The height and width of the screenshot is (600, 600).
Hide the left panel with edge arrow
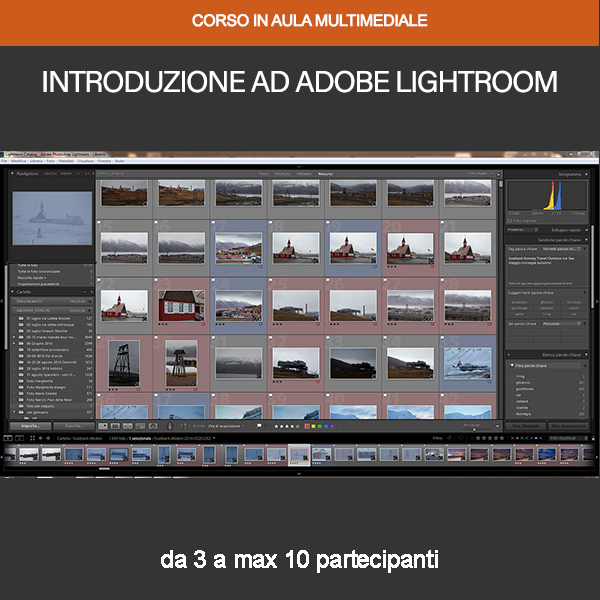(2, 301)
